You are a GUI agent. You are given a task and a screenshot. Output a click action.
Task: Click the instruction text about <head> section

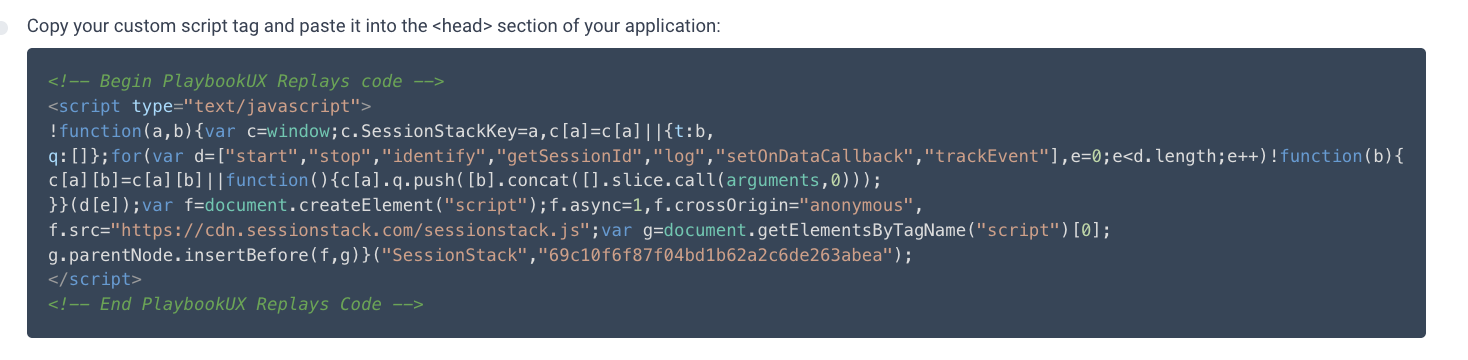[x=373, y=26]
